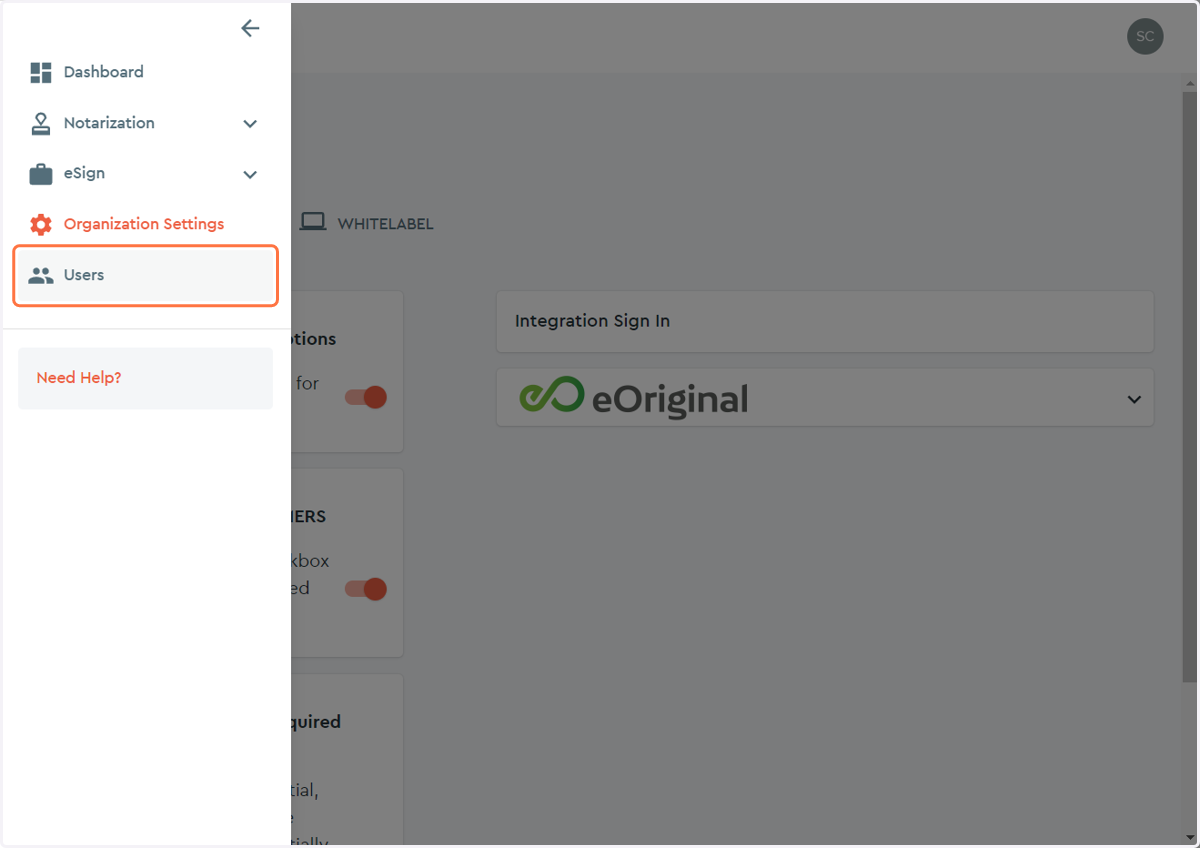This screenshot has height=848, width=1200.
Task: Click the Integration Sign In header
Action: point(825,321)
